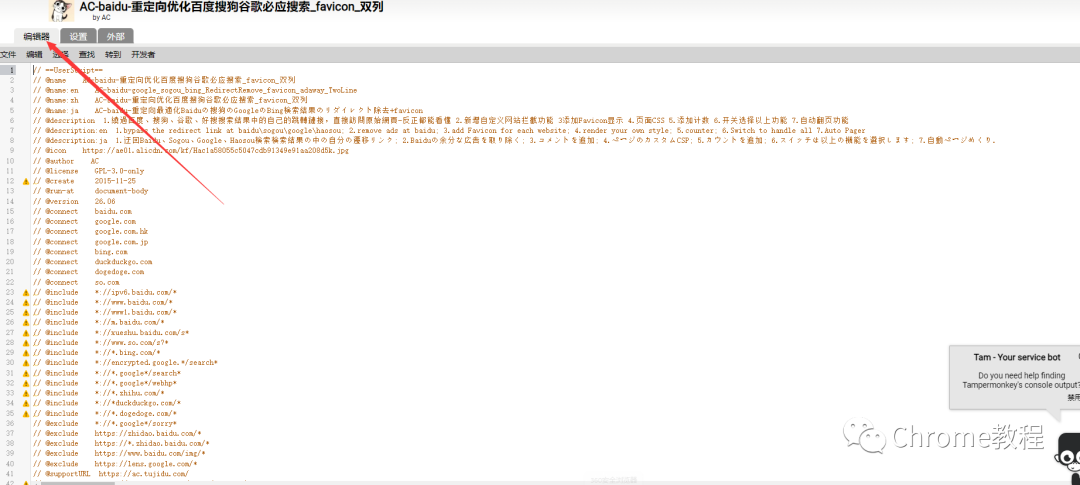Screen dimensions: 1080x485
Task: Open the 查找 menu
Action: pyautogui.click(x=87, y=54)
